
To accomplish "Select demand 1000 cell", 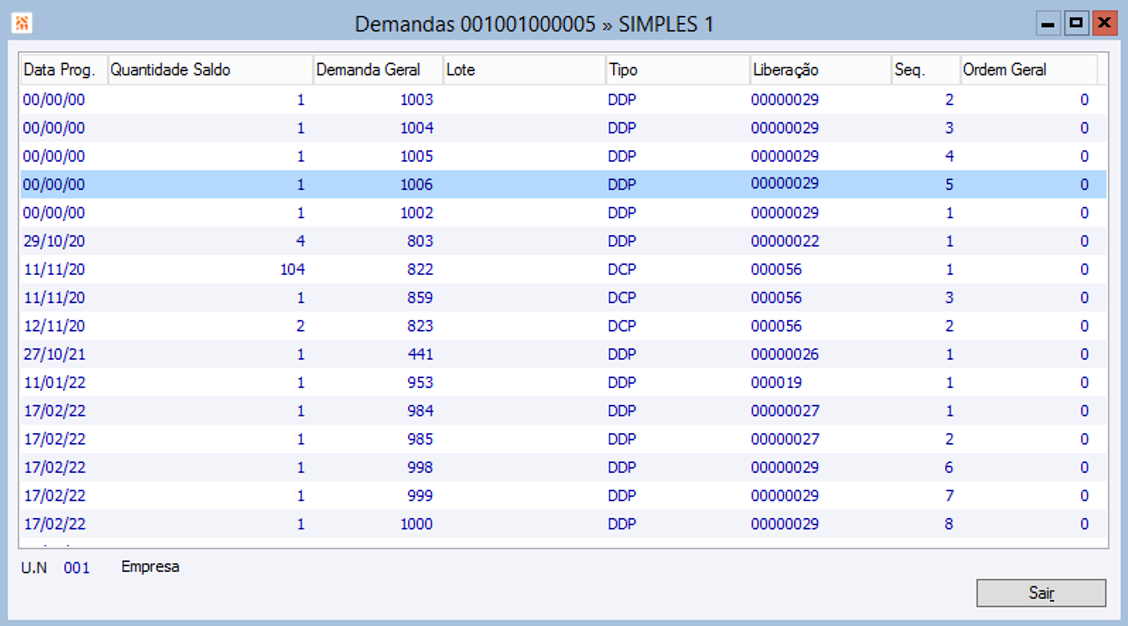I will (417, 524).
